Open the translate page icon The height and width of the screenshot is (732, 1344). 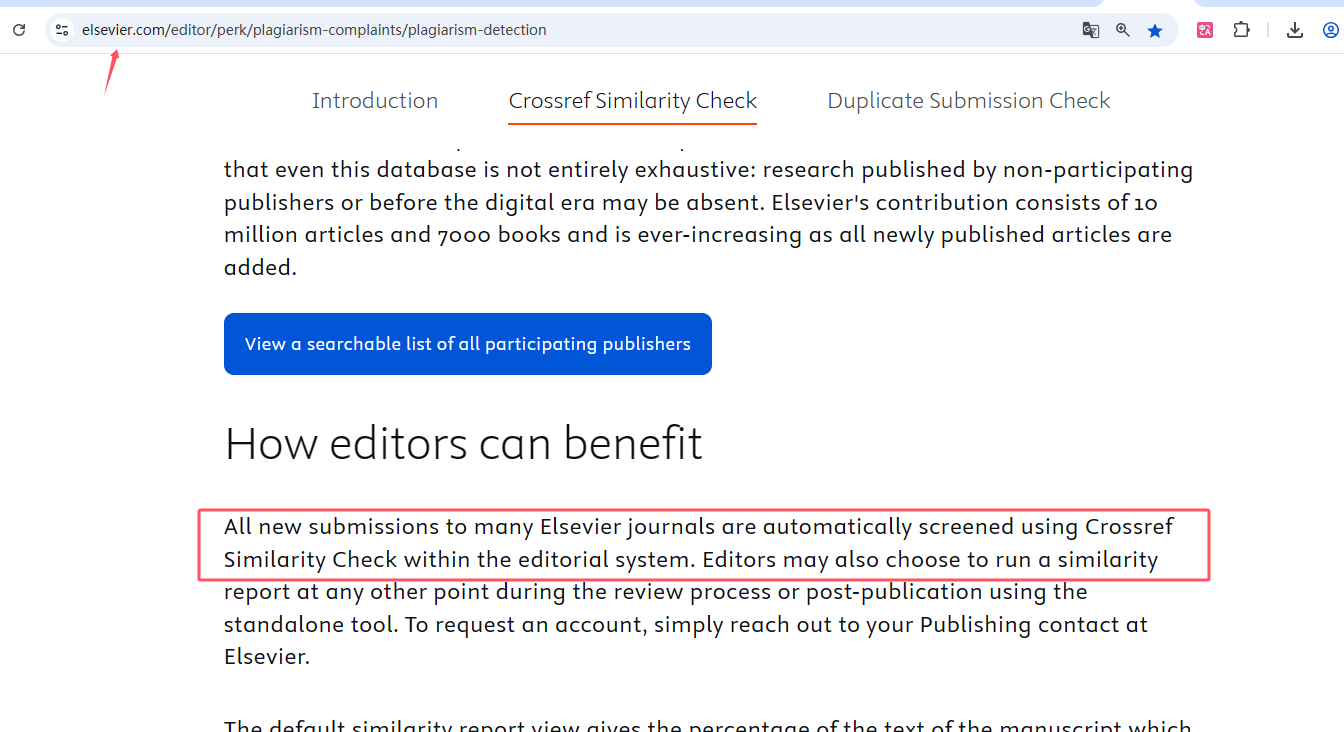pyautogui.click(x=1091, y=30)
